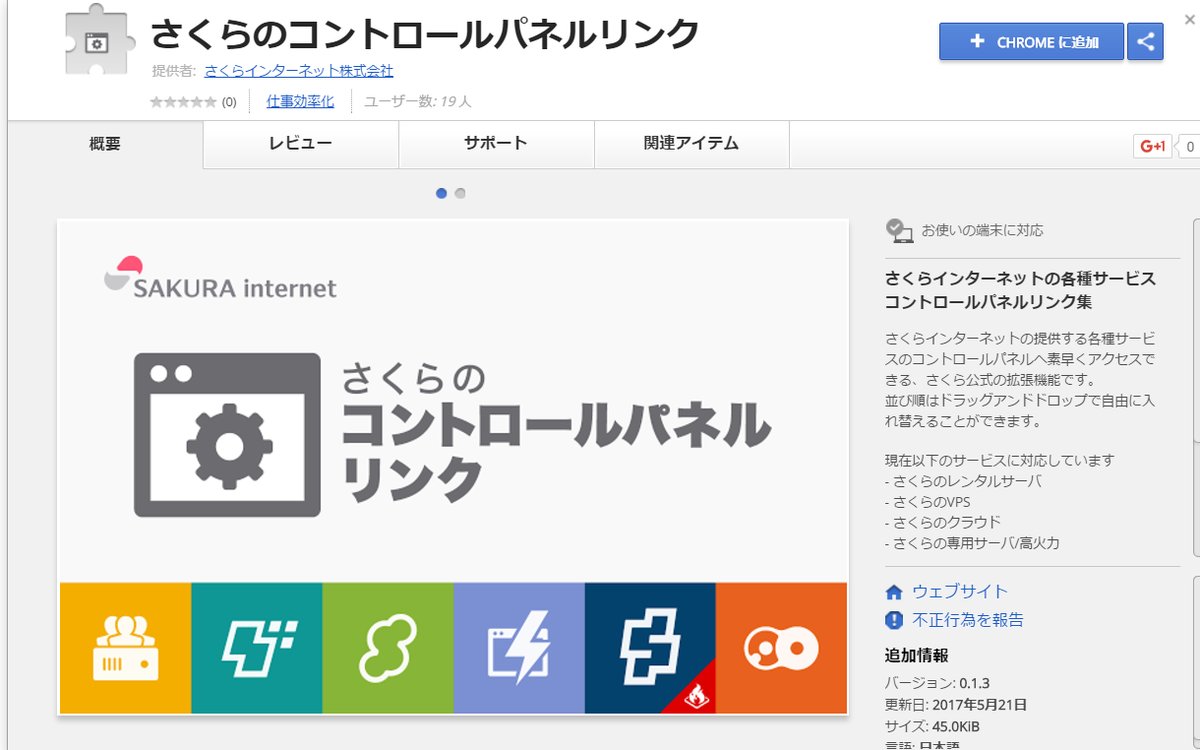The image size is (1200, 750).
Task: Click the yellow rental server tile icon
Action: pos(125,648)
